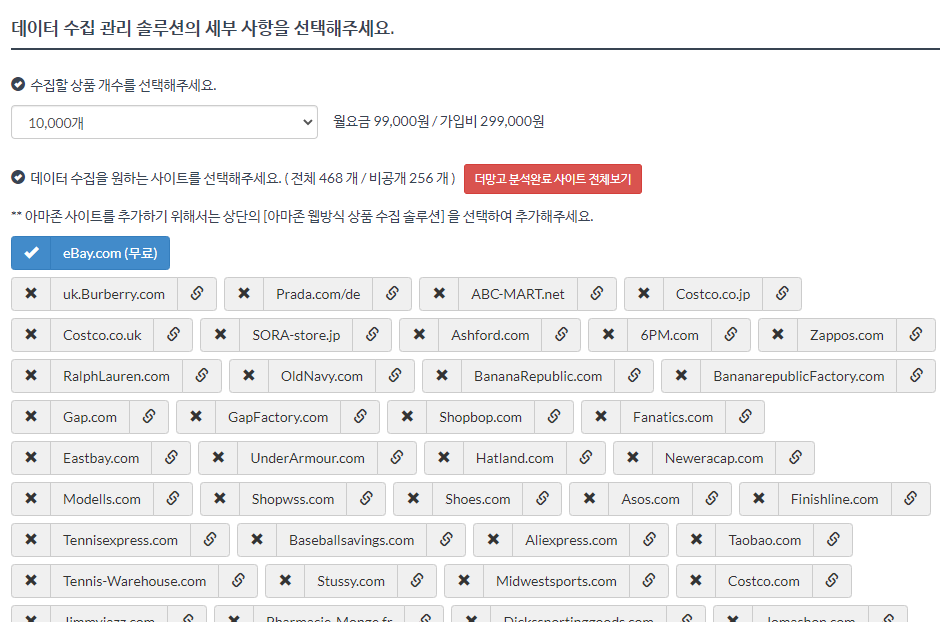This screenshot has height=622, width=940.
Task: Open the link icon for Fanatics.com
Action: 745,417
